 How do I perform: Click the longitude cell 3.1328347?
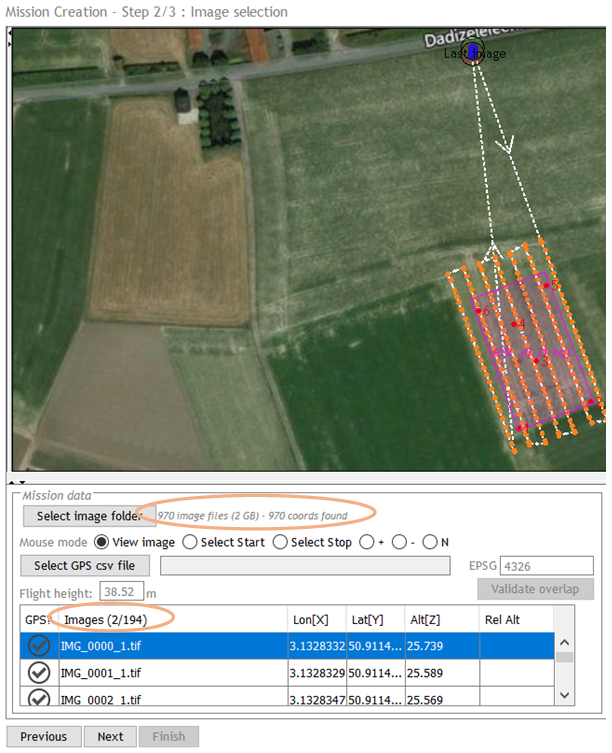[317, 697]
